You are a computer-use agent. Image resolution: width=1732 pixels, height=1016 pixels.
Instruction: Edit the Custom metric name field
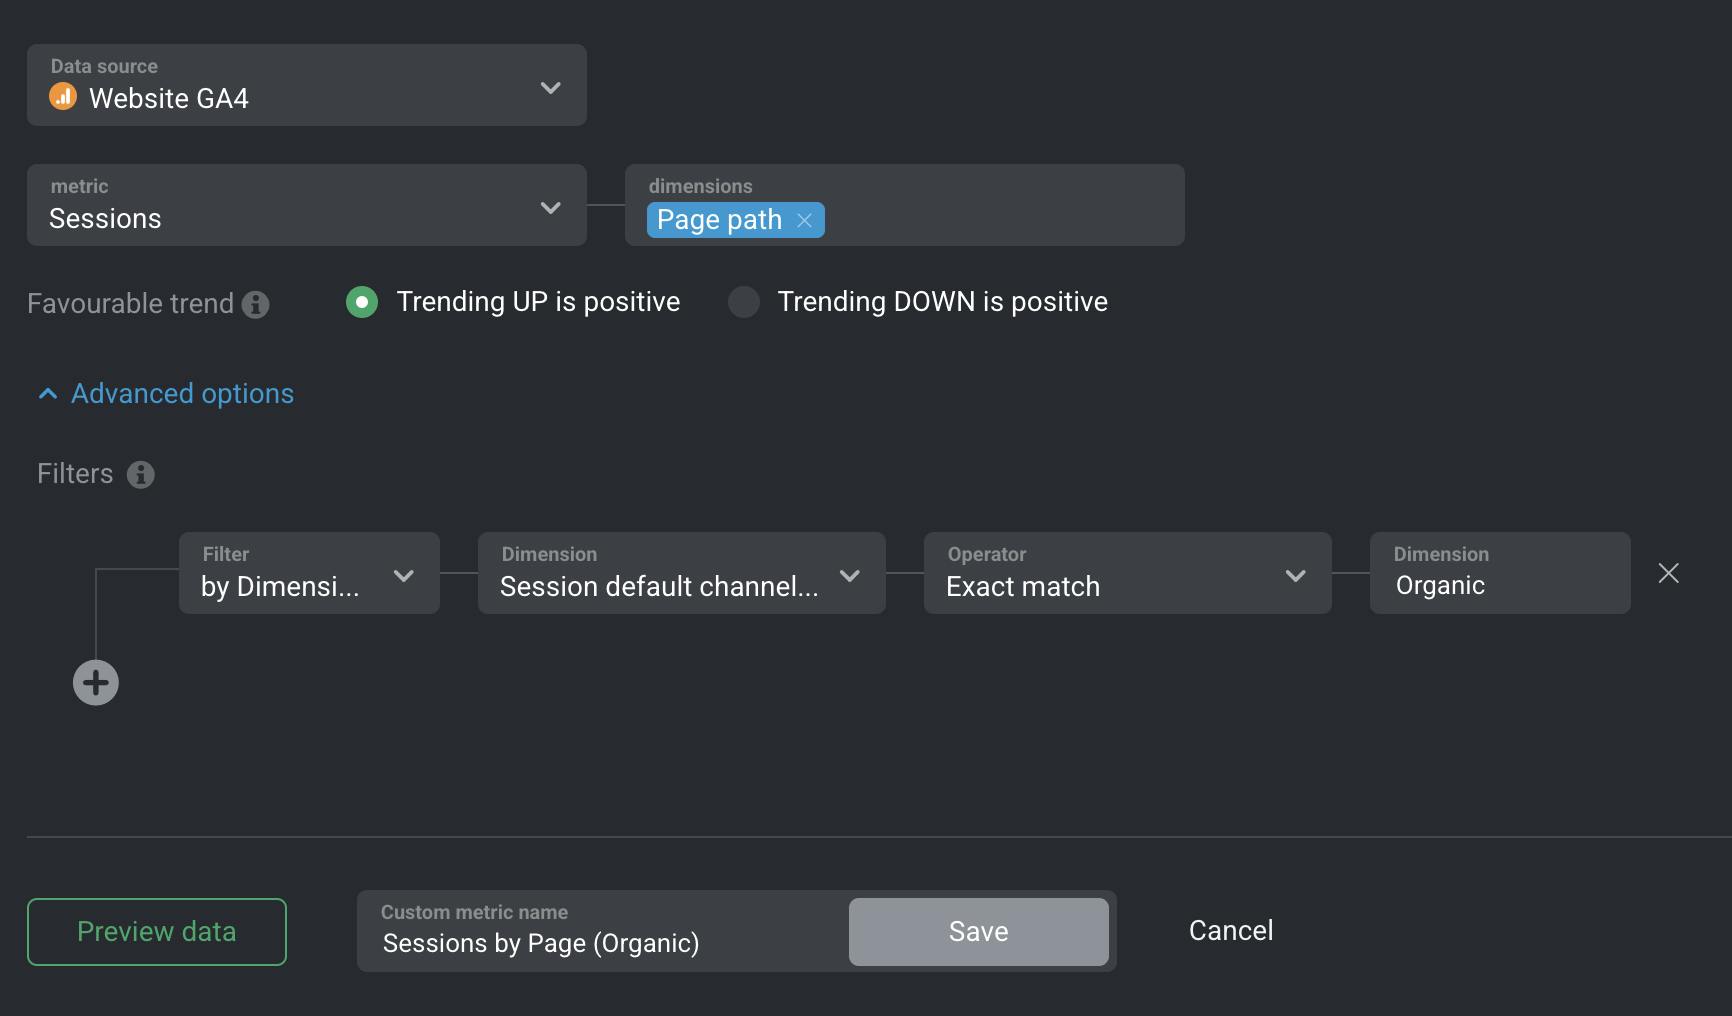tap(600, 943)
